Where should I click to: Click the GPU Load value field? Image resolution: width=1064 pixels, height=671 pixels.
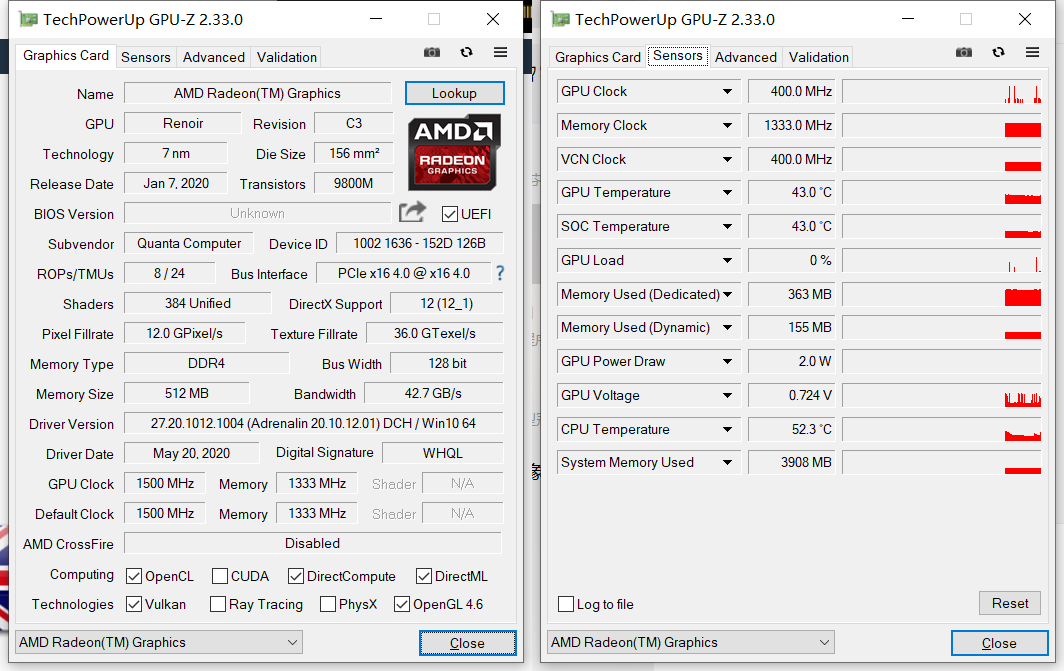pos(792,261)
